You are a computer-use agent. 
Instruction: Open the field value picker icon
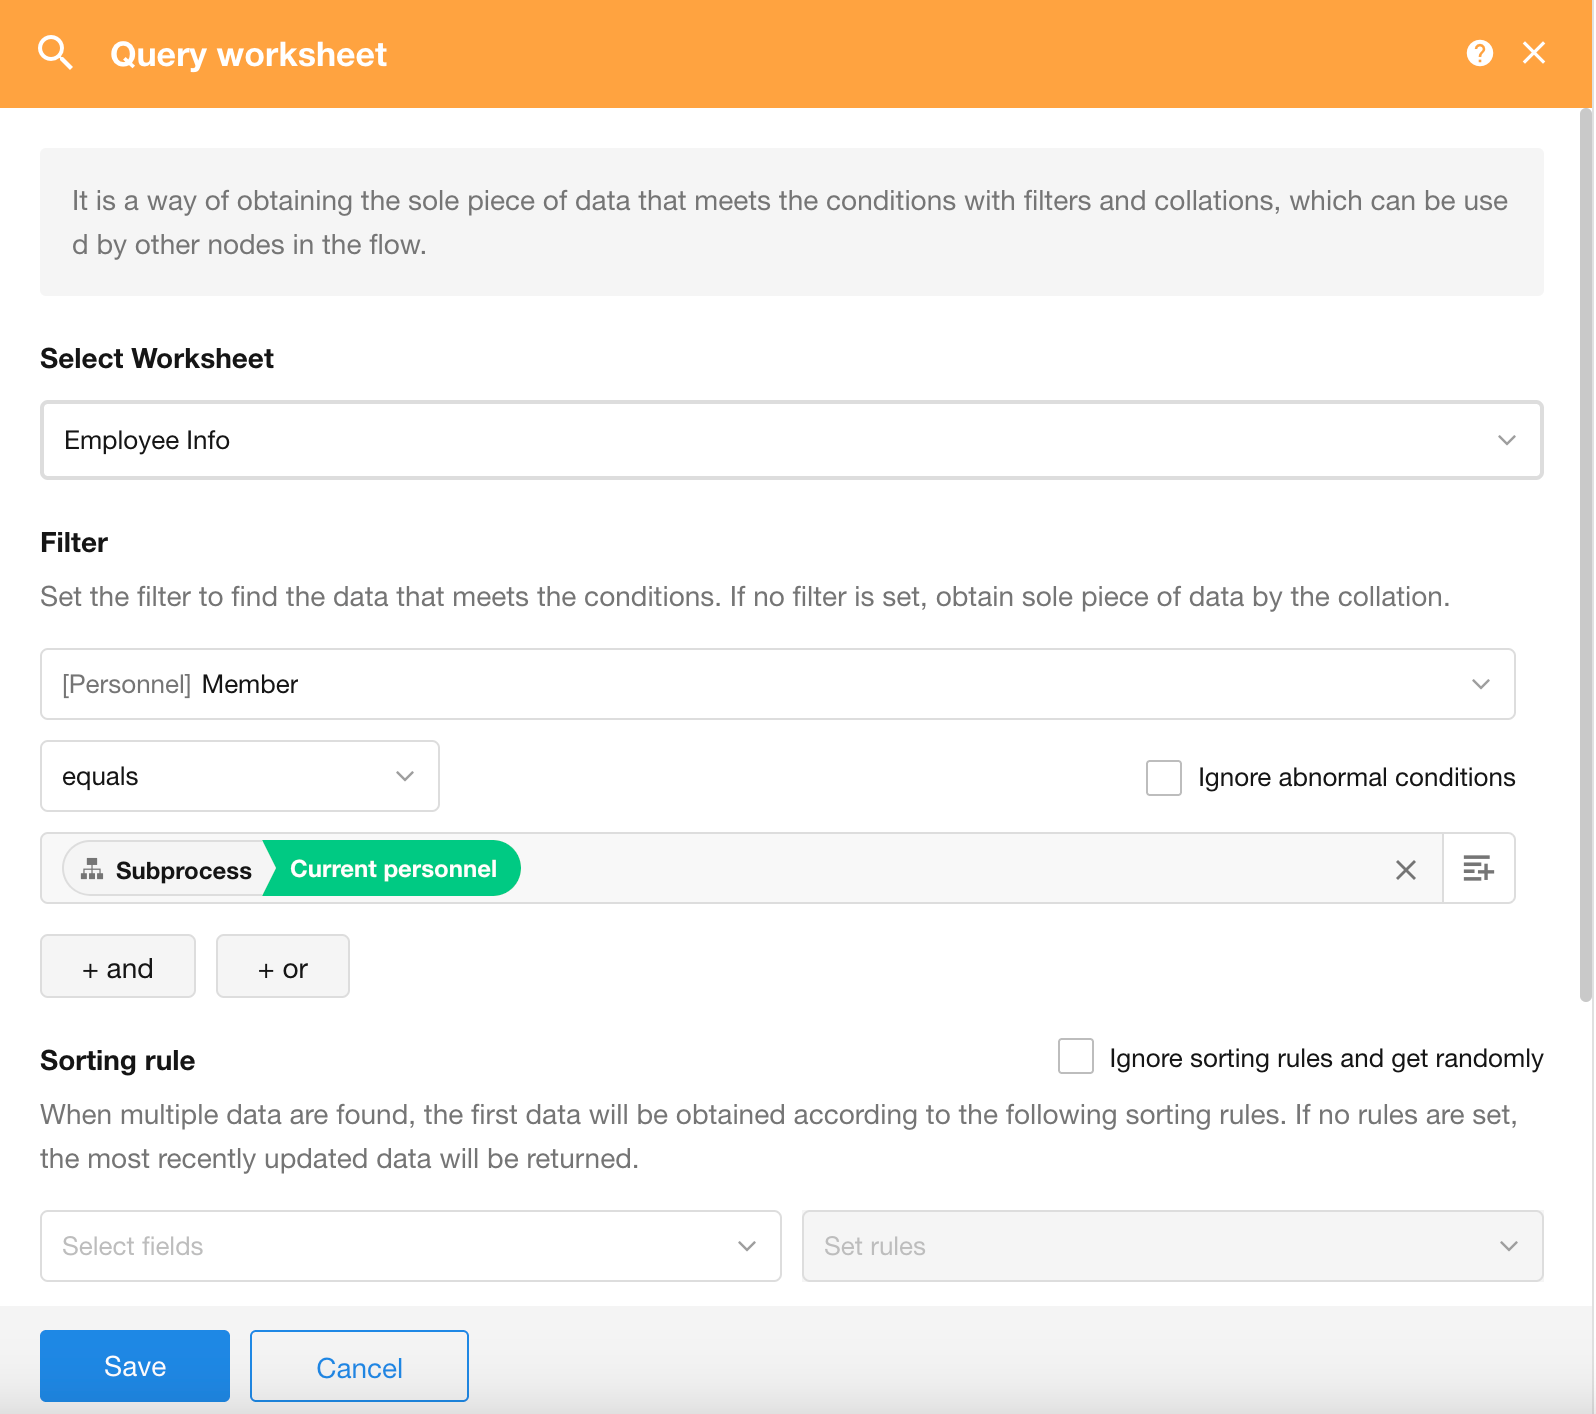pyautogui.click(x=1478, y=869)
